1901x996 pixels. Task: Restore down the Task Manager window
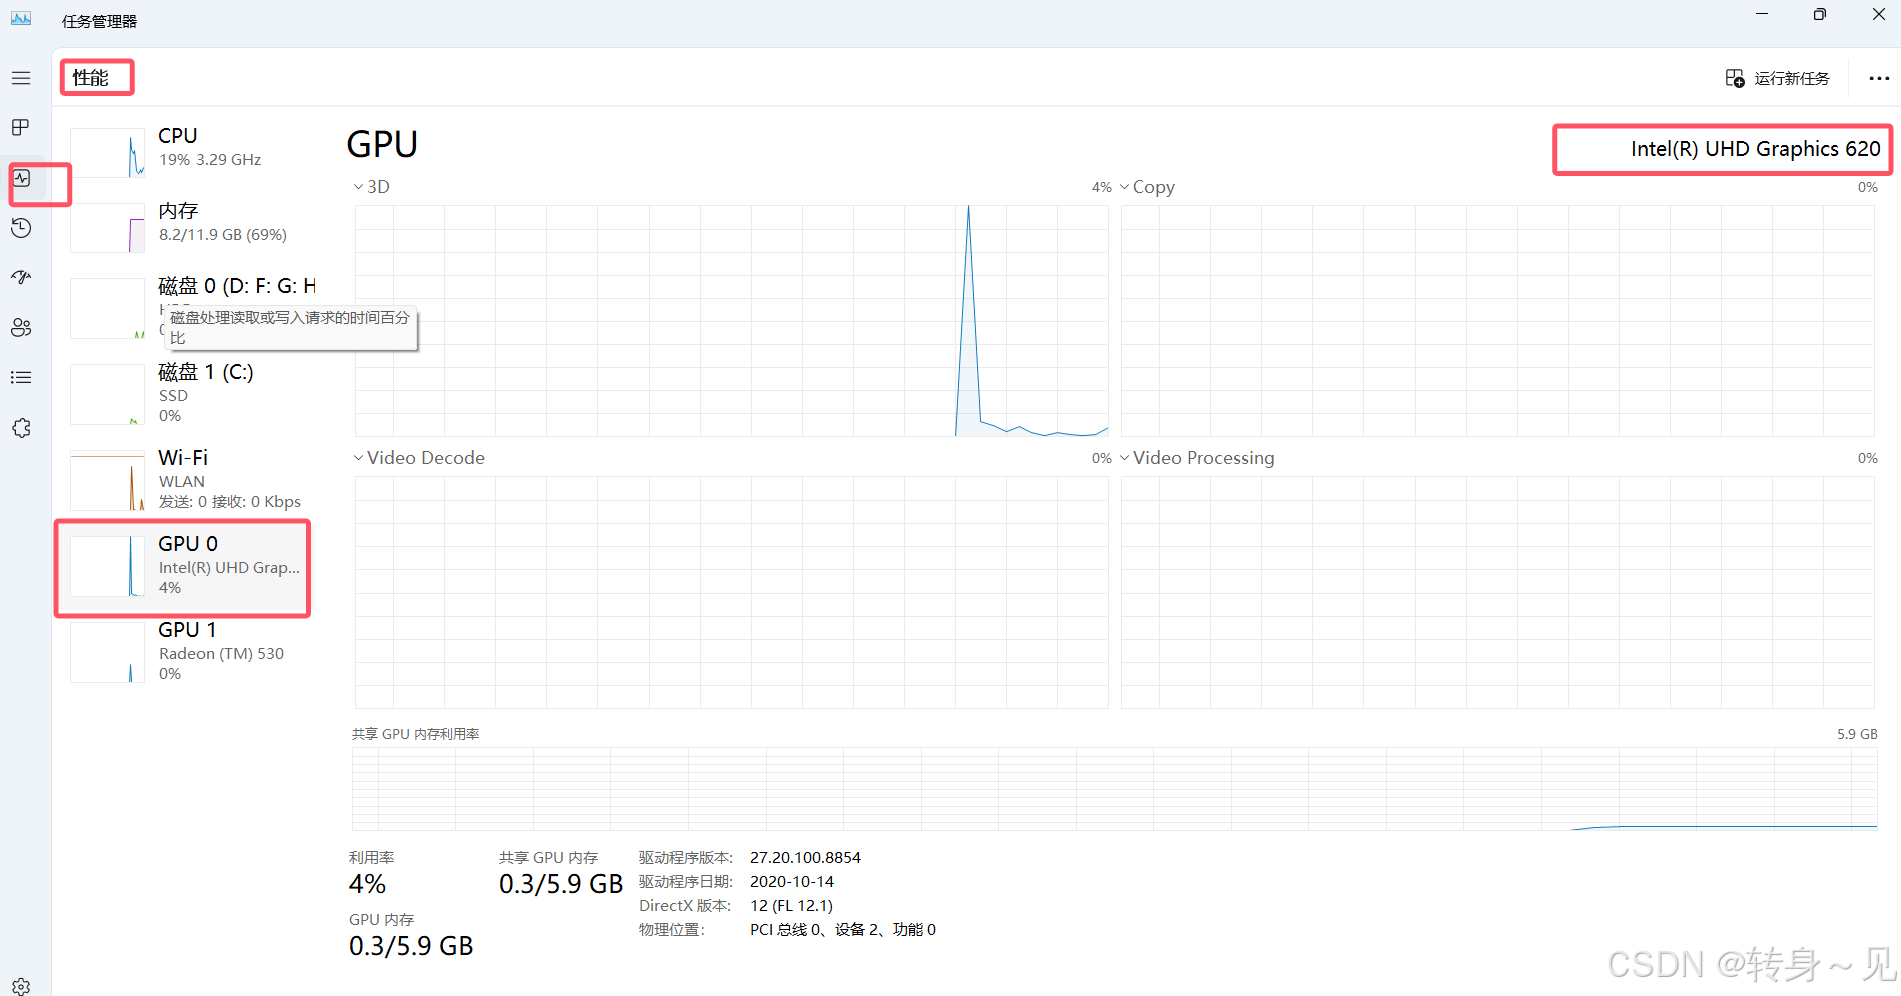pyautogui.click(x=1820, y=14)
